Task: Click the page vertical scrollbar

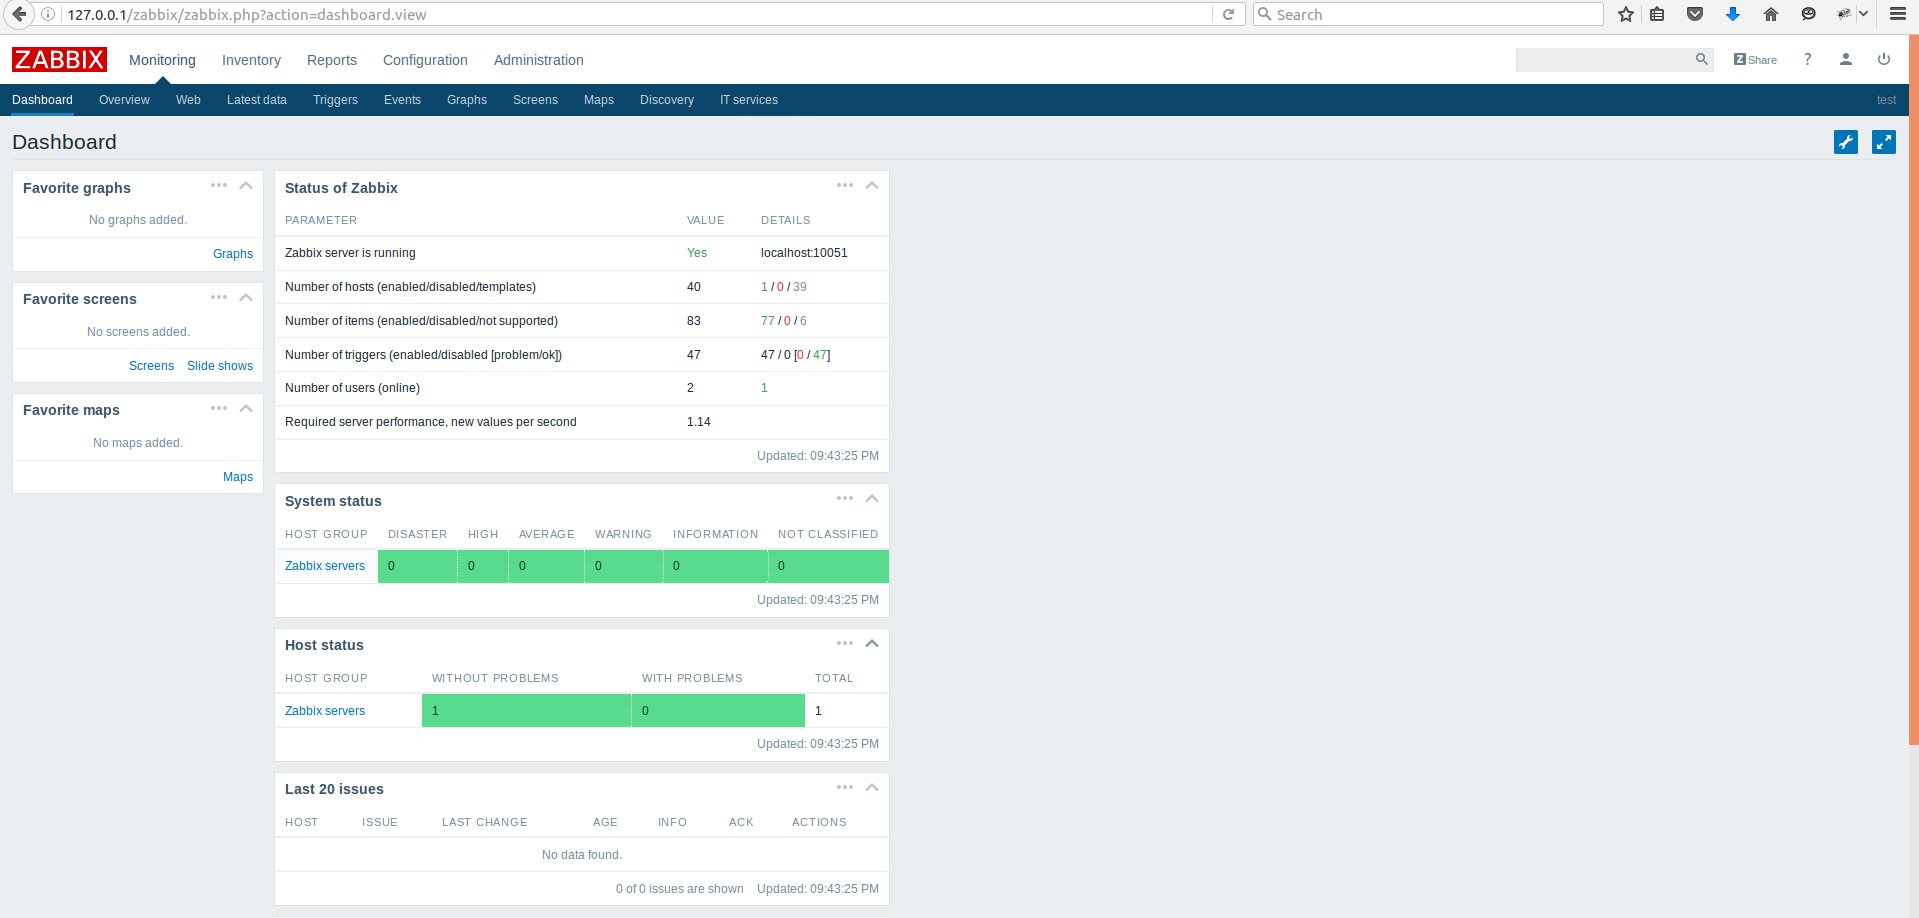Action: click(1913, 390)
